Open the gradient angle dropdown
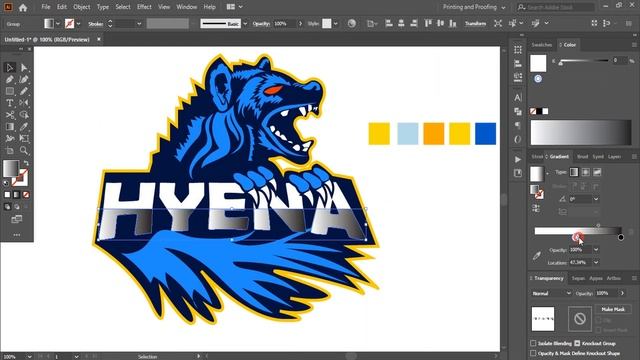 pyautogui.click(x=596, y=199)
